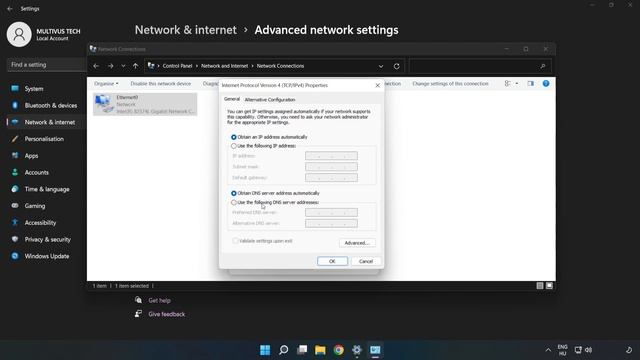The image size is (640, 360).
Task: Click the Settings back arrow
Action: pos(10,9)
